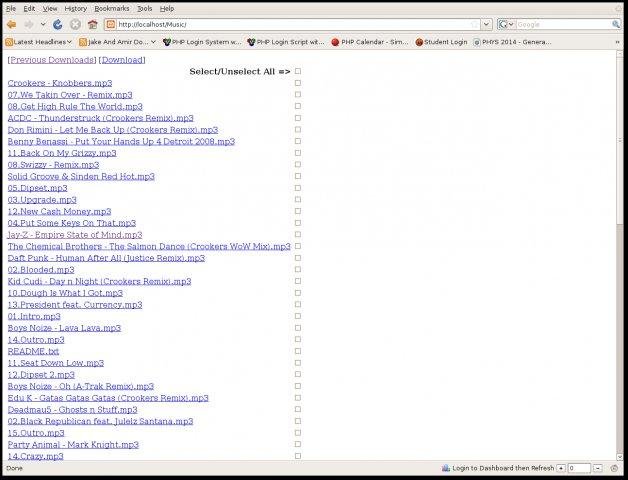Click the Login to Dashboard then Refresh text
This screenshot has width=628, height=480.
503,468
